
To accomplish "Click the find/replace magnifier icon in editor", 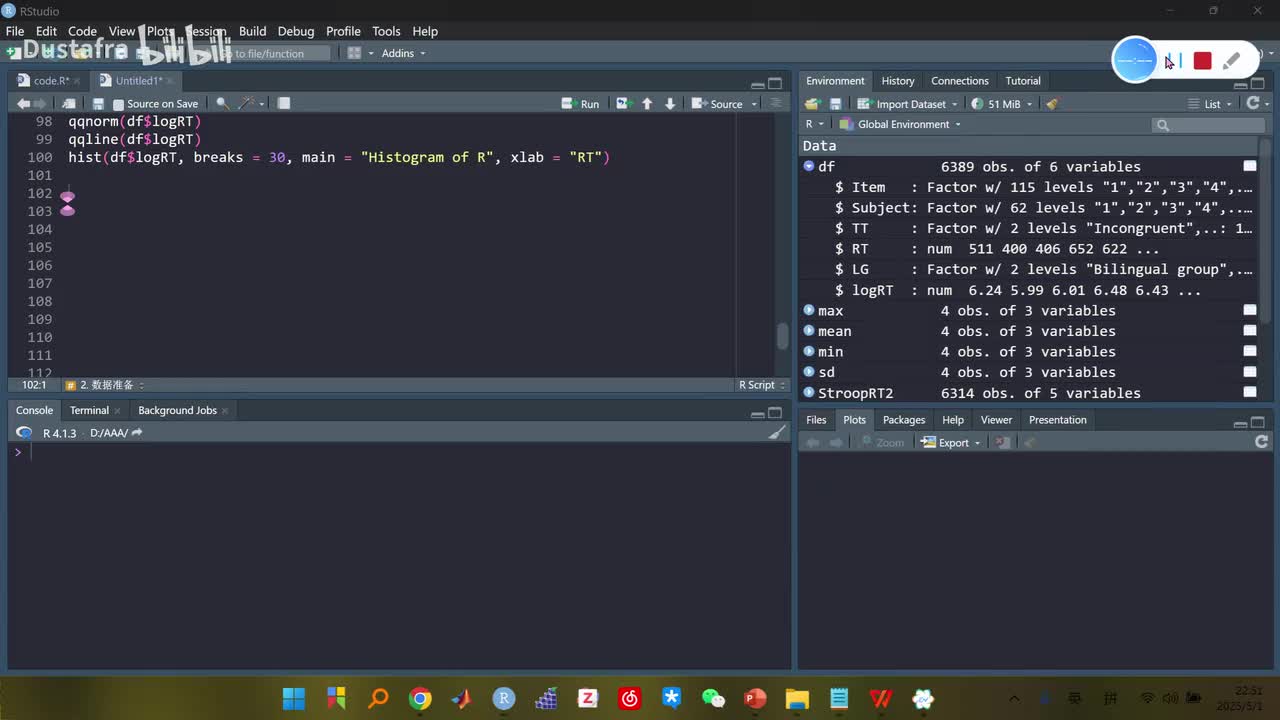I will click(x=222, y=104).
